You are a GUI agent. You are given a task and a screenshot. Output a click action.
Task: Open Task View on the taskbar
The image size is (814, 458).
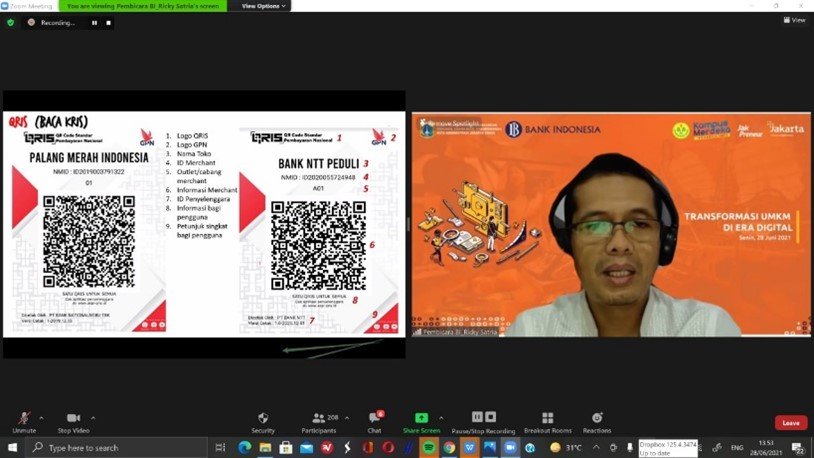pos(221,447)
